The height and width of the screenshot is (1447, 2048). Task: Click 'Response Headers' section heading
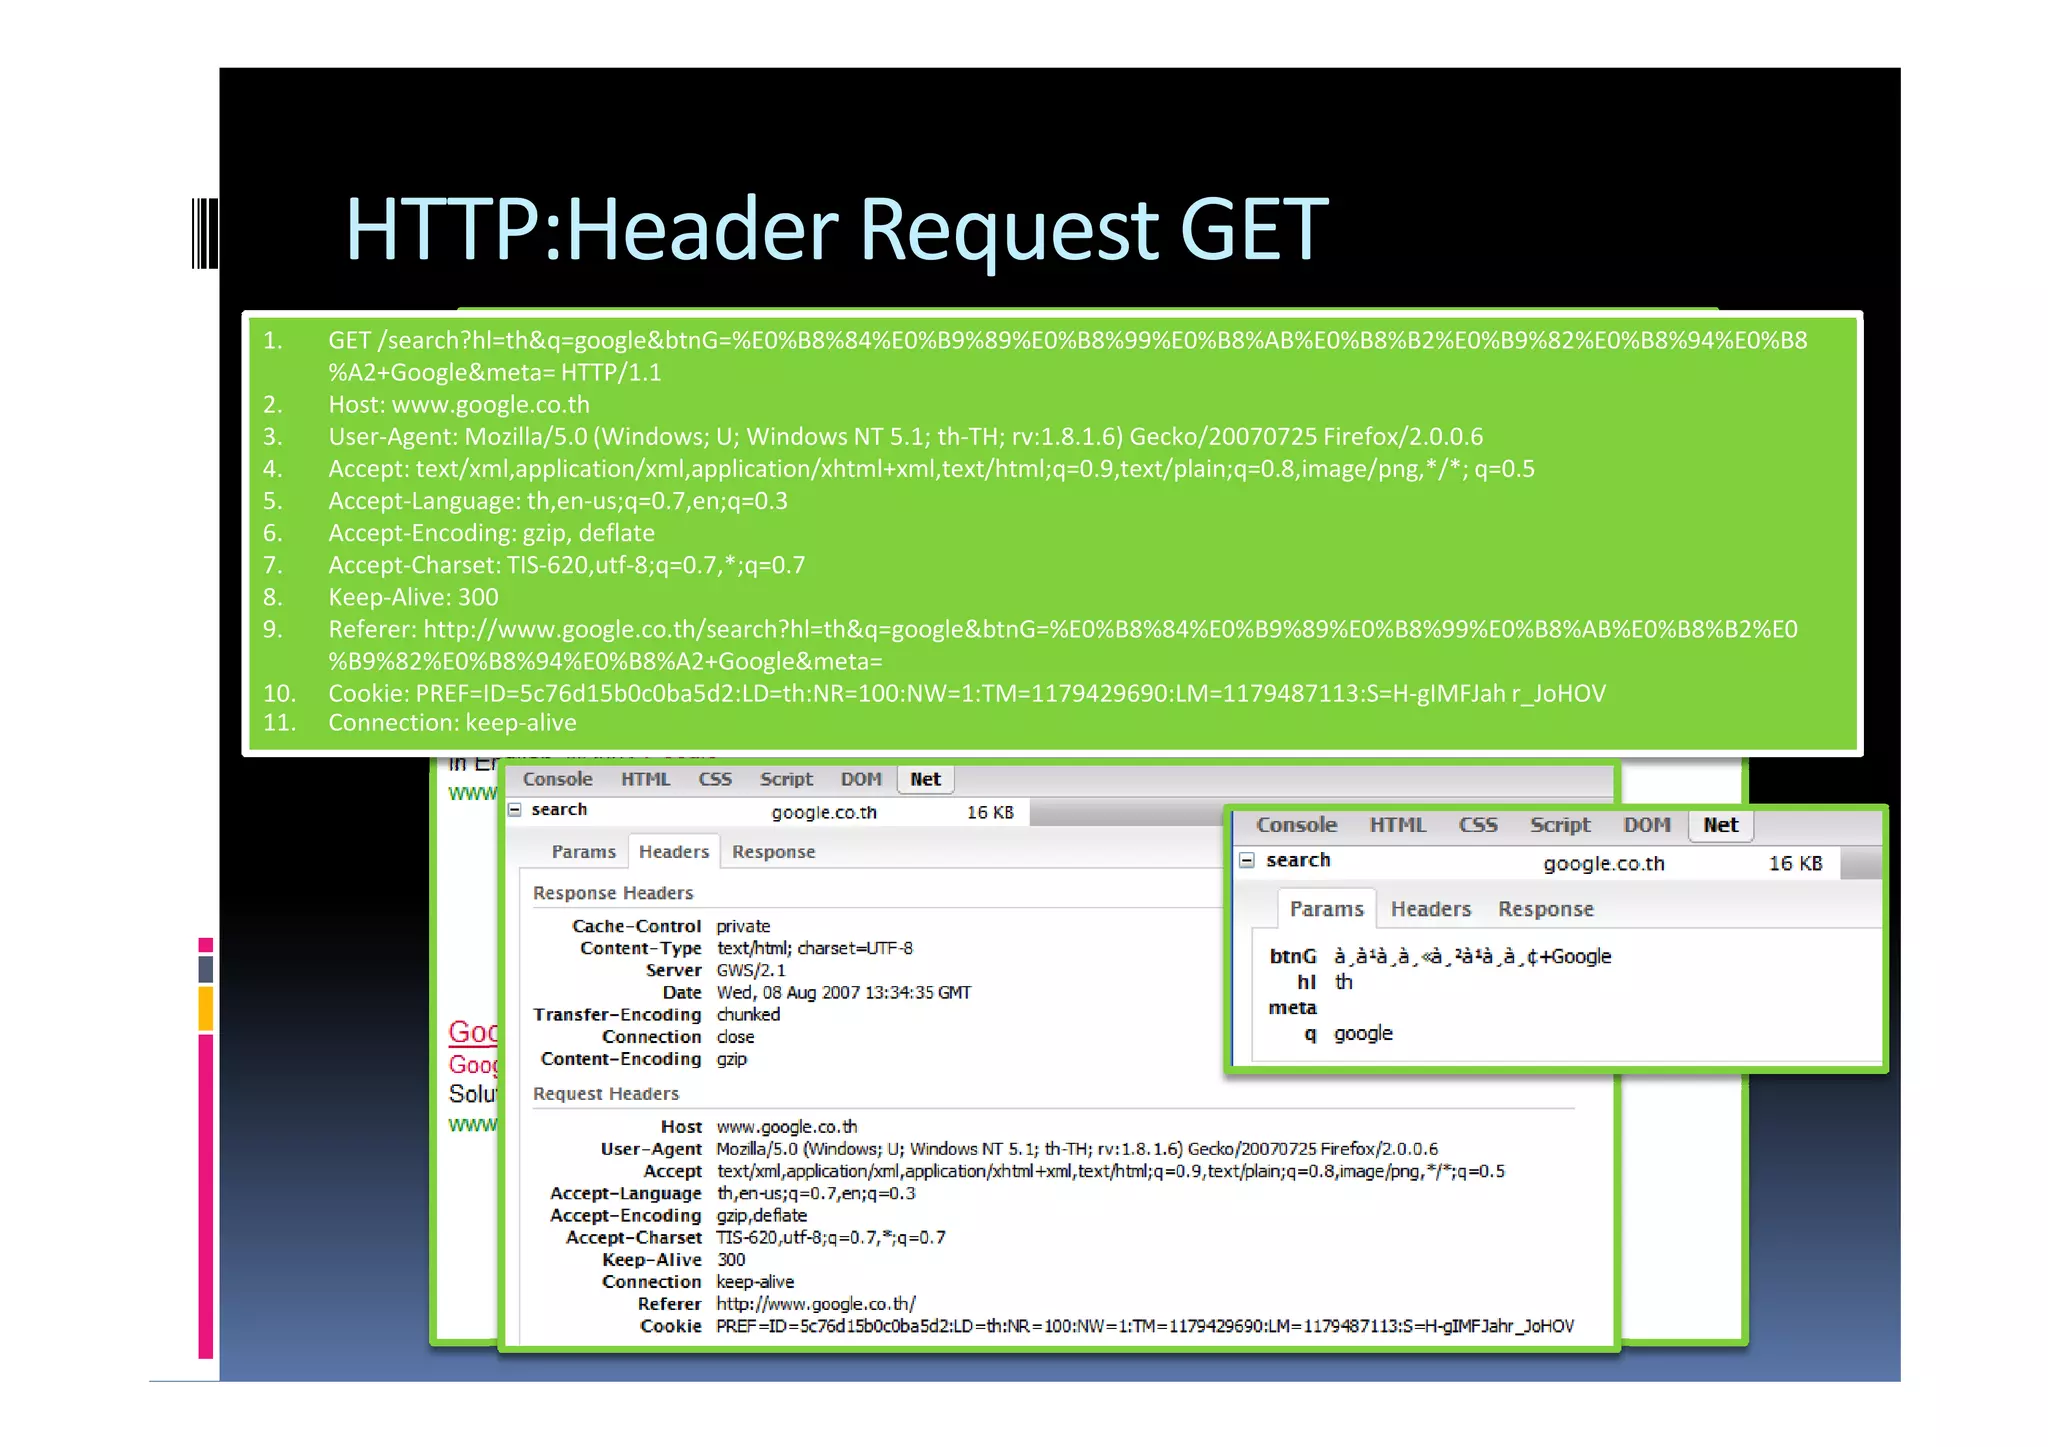tap(613, 893)
